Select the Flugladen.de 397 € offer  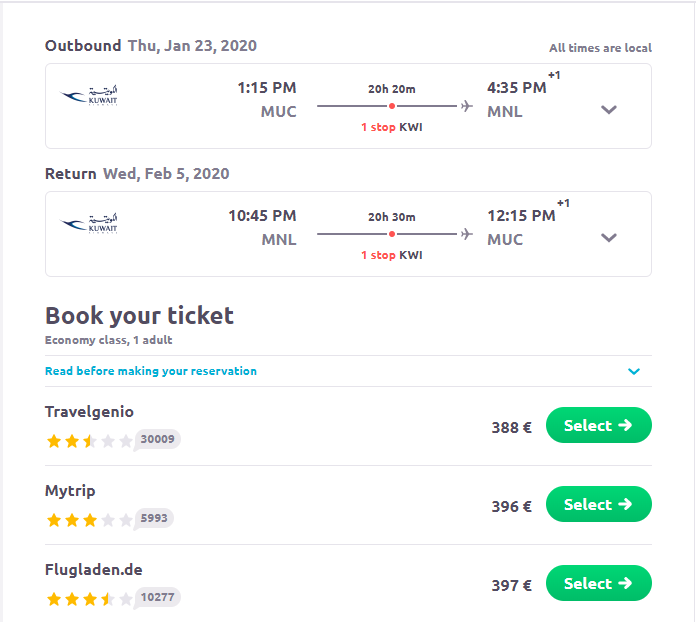[598, 583]
